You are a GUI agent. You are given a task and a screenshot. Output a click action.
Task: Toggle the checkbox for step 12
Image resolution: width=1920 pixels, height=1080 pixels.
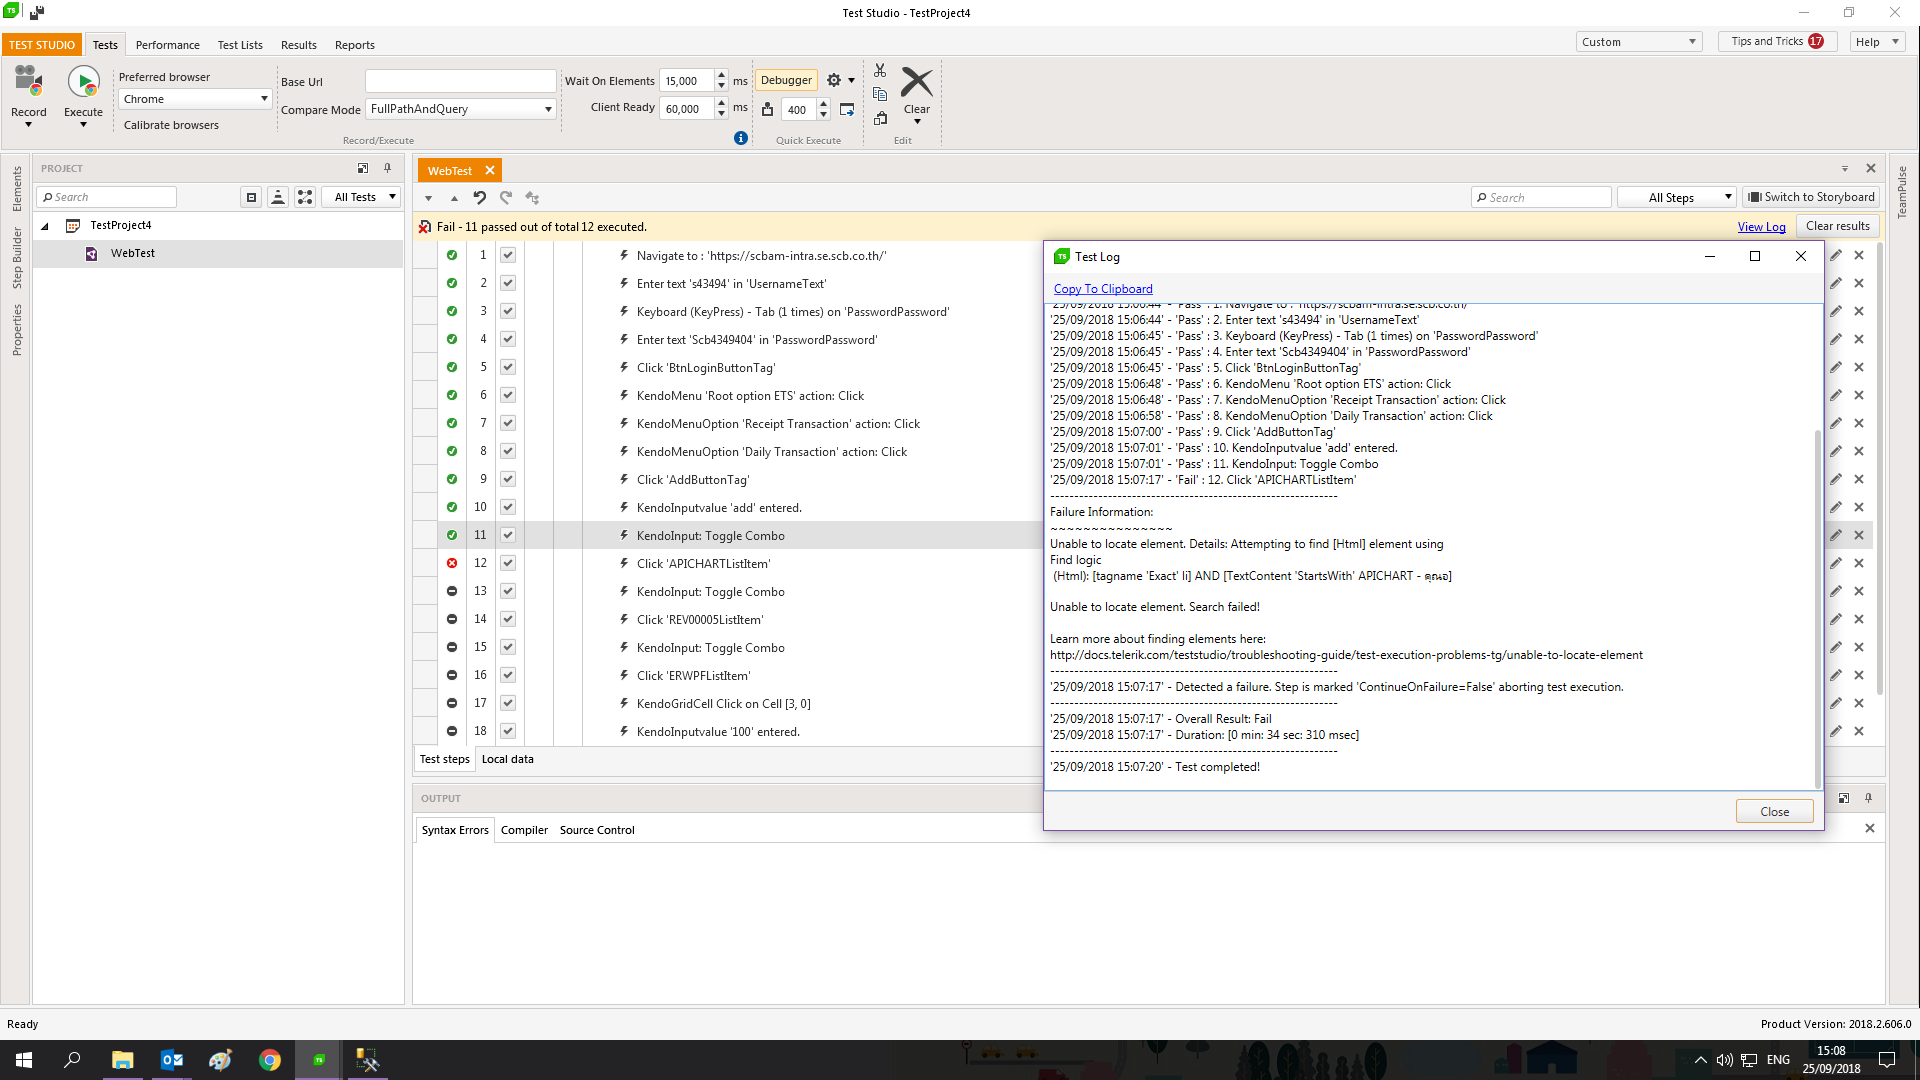pyautogui.click(x=508, y=564)
